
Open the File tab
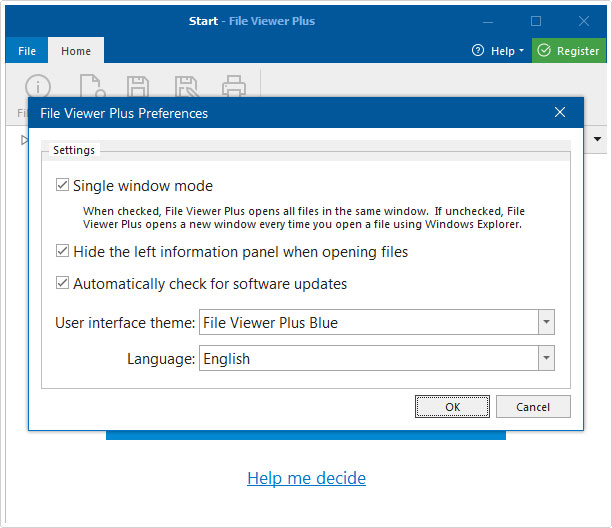27,50
